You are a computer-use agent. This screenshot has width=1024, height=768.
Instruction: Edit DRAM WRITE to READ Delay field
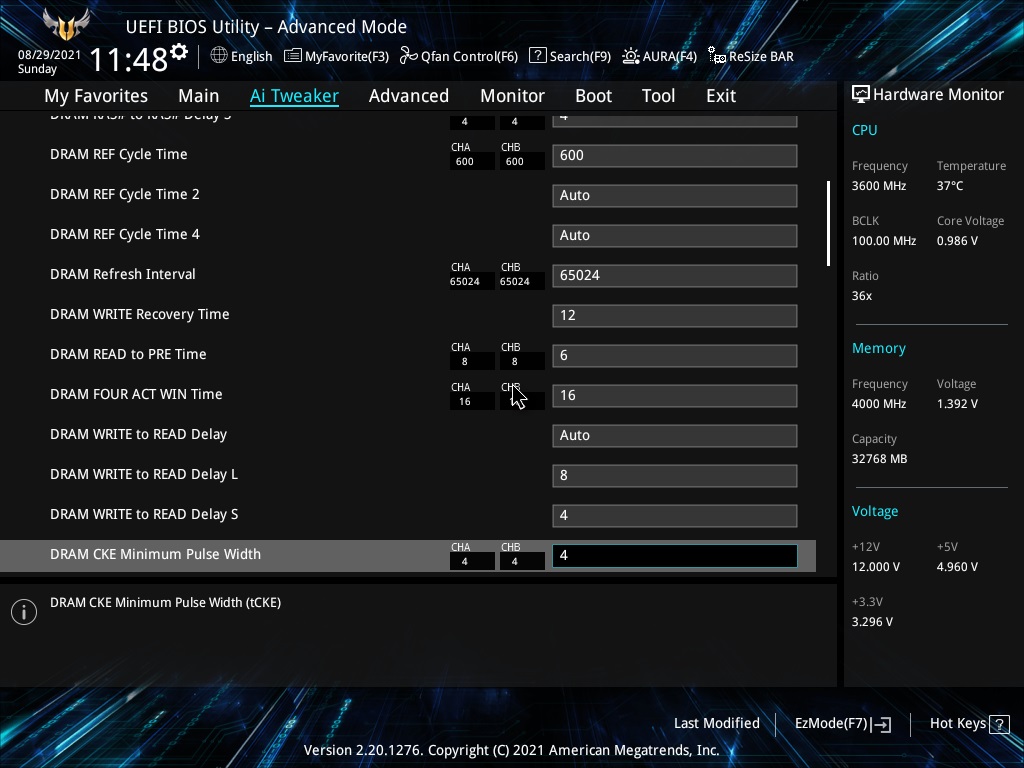pyautogui.click(x=675, y=436)
